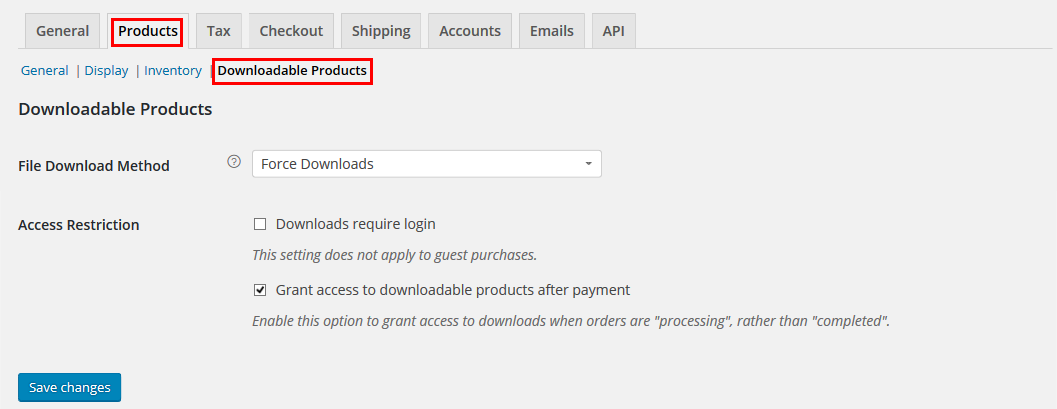Click the General sub-section link
Image resolution: width=1057 pixels, height=409 pixels.
point(44,71)
